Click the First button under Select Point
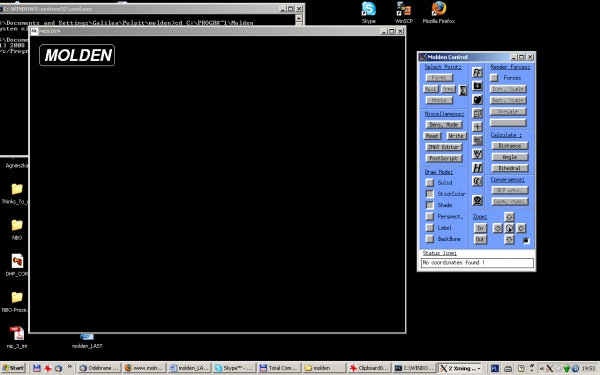Screen dimensions: 600x375 point(439,78)
